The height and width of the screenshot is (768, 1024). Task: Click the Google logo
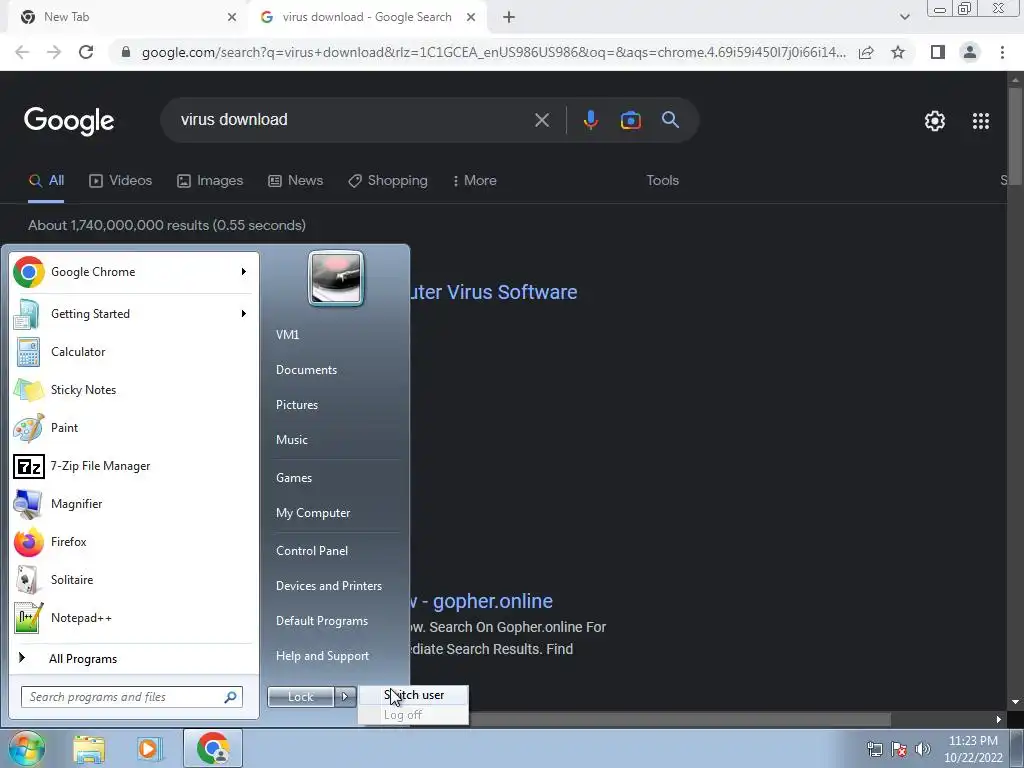[x=69, y=121]
